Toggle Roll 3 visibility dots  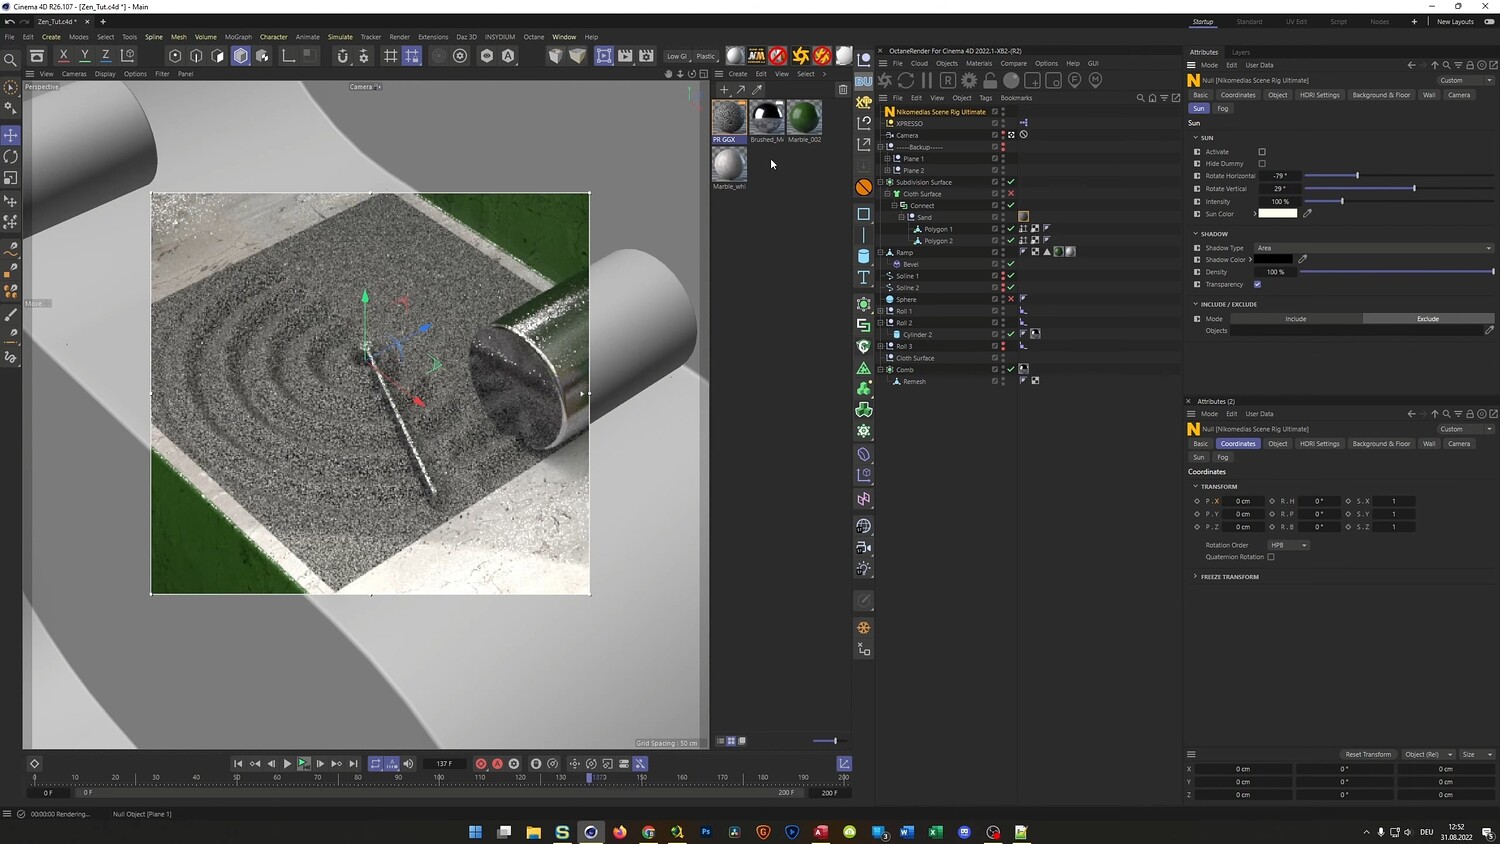coord(1003,346)
